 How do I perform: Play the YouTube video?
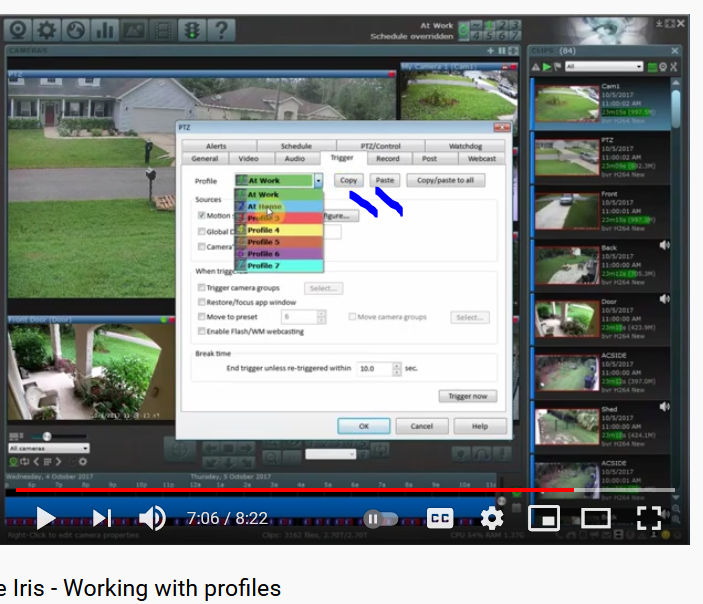pyautogui.click(x=46, y=517)
